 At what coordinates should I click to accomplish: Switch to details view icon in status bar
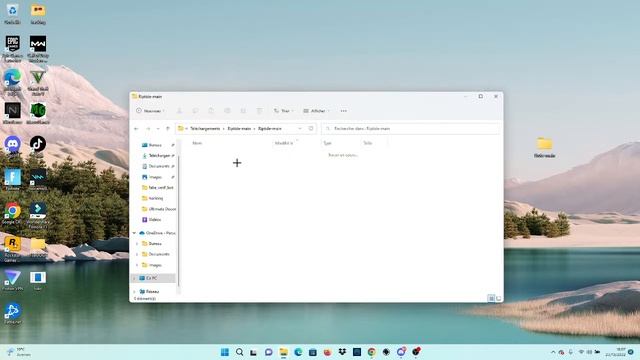(491, 298)
